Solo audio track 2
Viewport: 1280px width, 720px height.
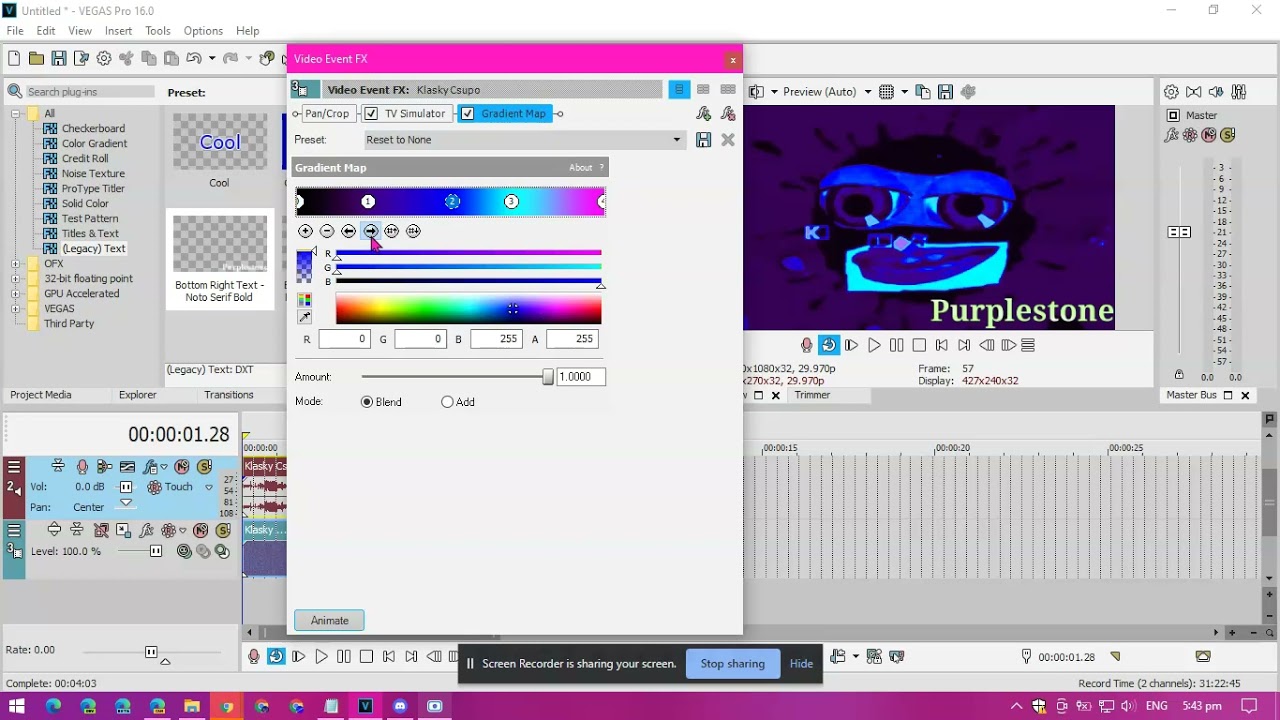pyautogui.click(x=204, y=467)
